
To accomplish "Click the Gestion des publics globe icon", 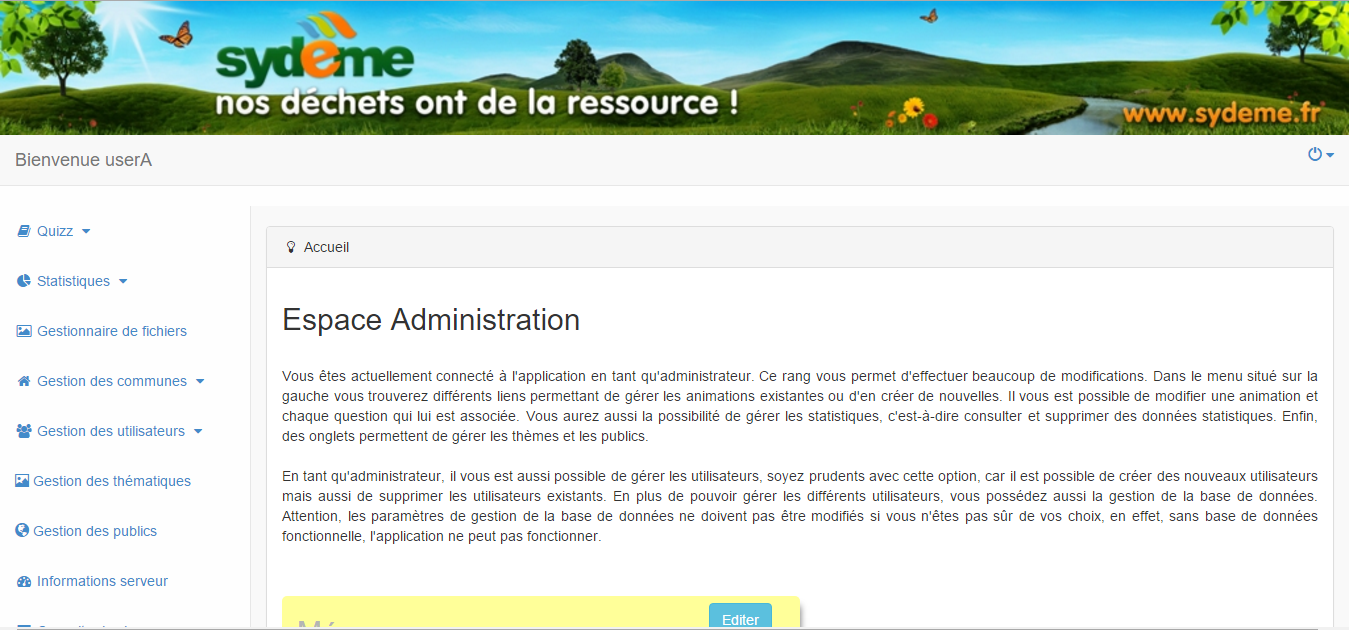I will pyautogui.click(x=22, y=531).
